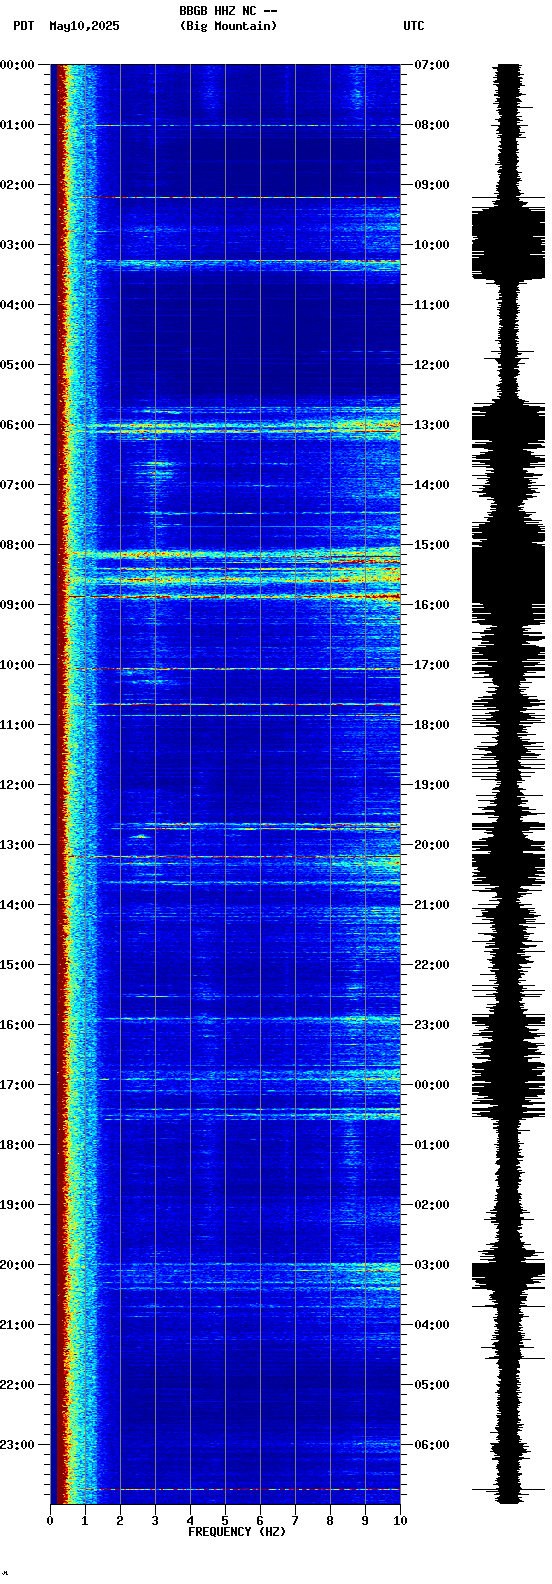Click the date 'May10,2025'
Image resolution: width=552 pixels, height=1584 pixels.
click(x=84, y=26)
